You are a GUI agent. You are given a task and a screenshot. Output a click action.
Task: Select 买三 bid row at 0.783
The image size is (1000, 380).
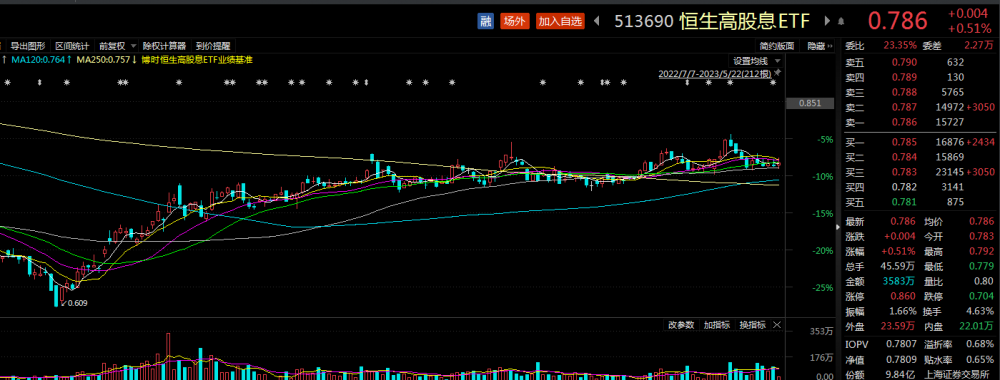pos(919,172)
